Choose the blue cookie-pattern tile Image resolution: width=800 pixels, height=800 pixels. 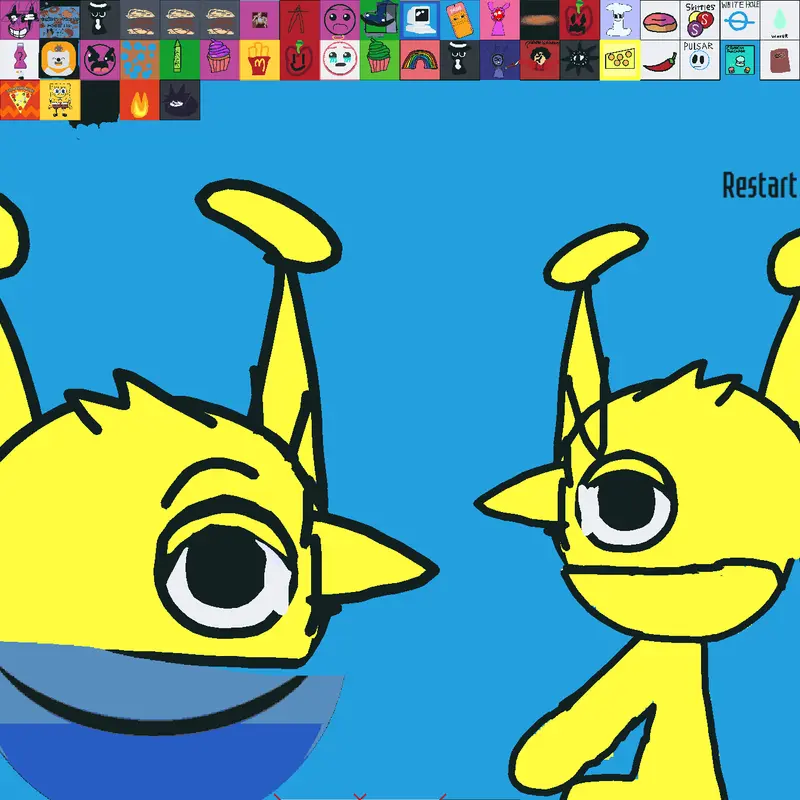click(60, 20)
